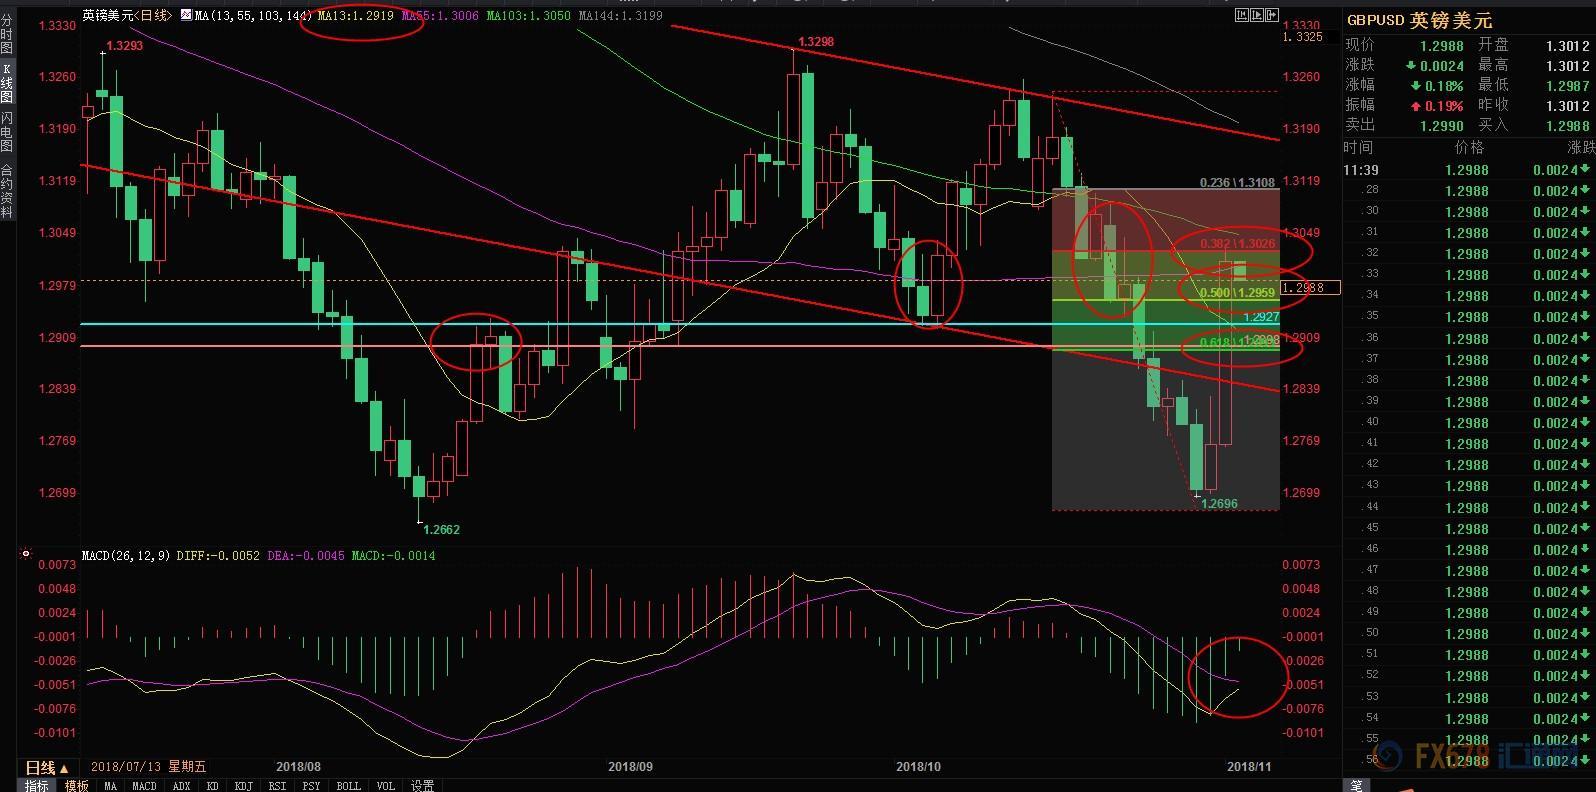Apply the MA indicator button
Image resolution: width=1596 pixels, height=792 pixels.
coord(110,785)
